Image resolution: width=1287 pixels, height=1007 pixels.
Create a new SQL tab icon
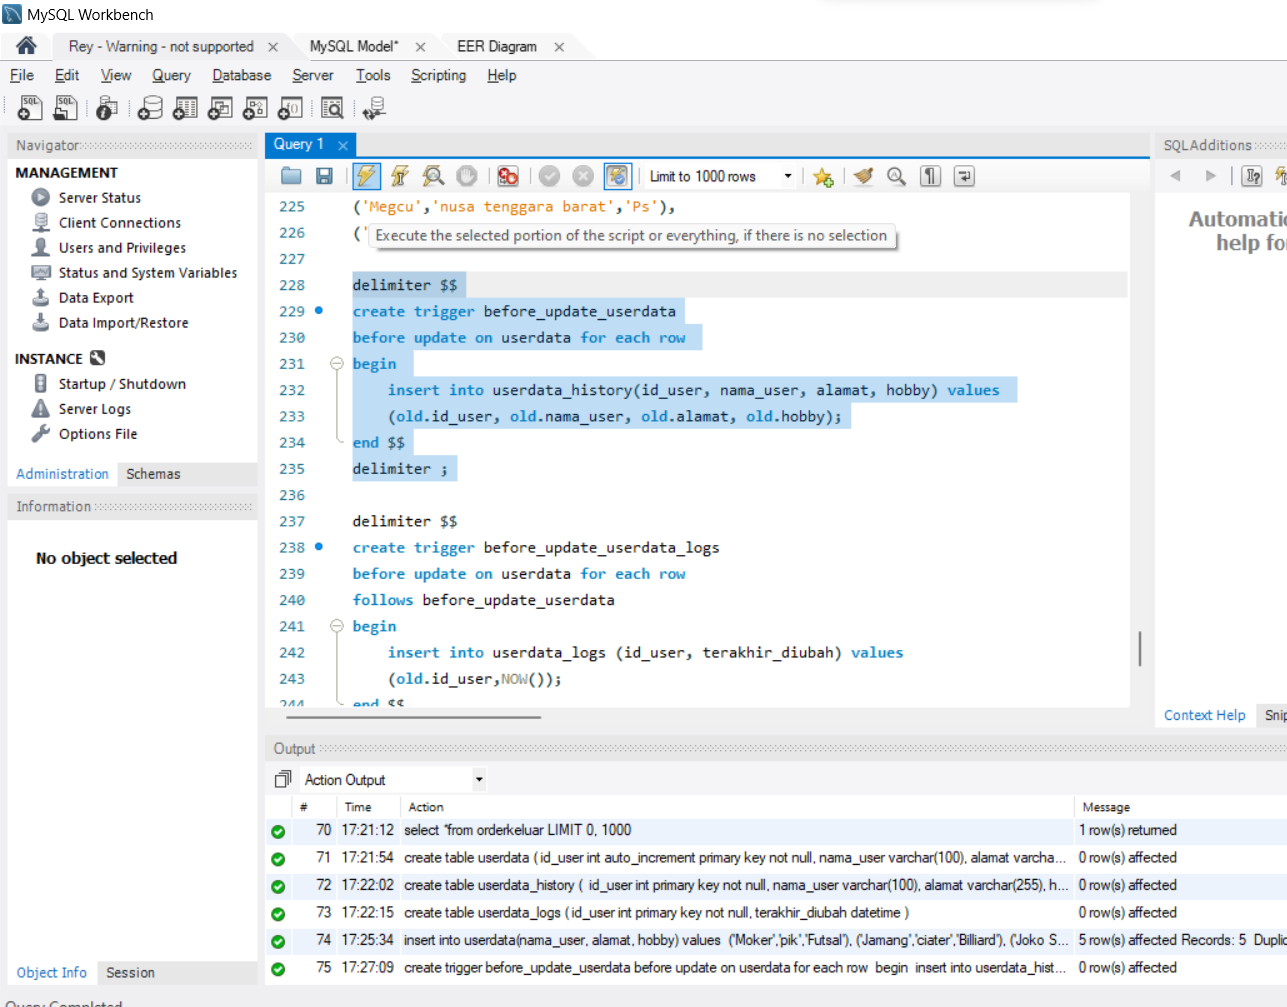[30, 108]
